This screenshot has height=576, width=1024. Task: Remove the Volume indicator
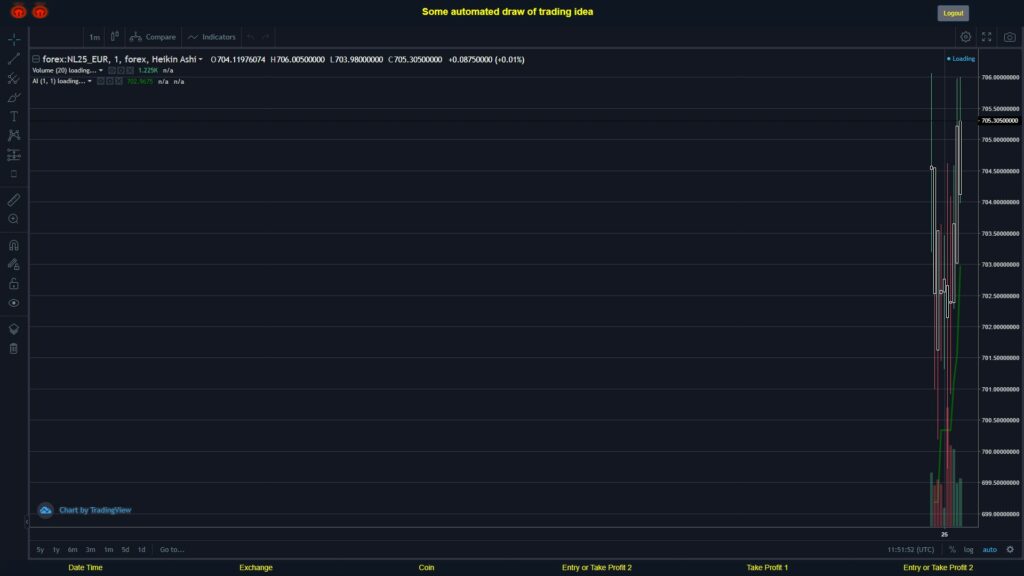tap(130, 71)
